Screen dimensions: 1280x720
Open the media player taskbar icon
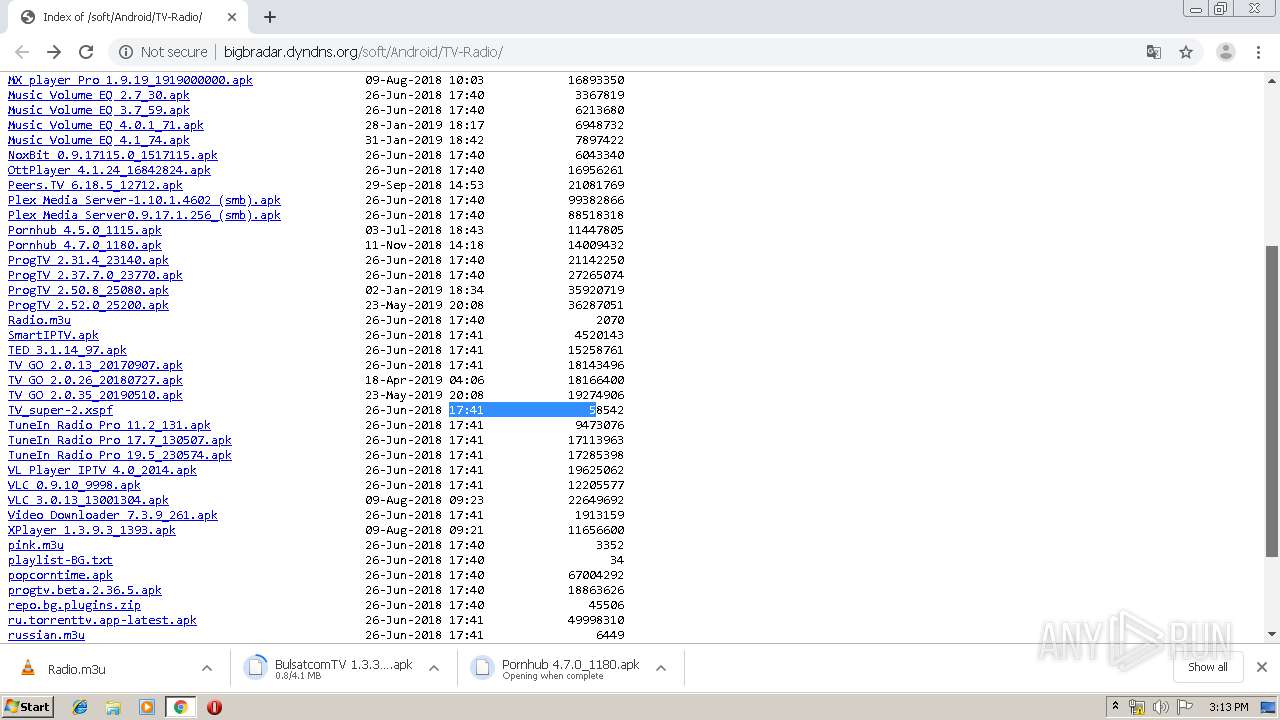(147, 707)
